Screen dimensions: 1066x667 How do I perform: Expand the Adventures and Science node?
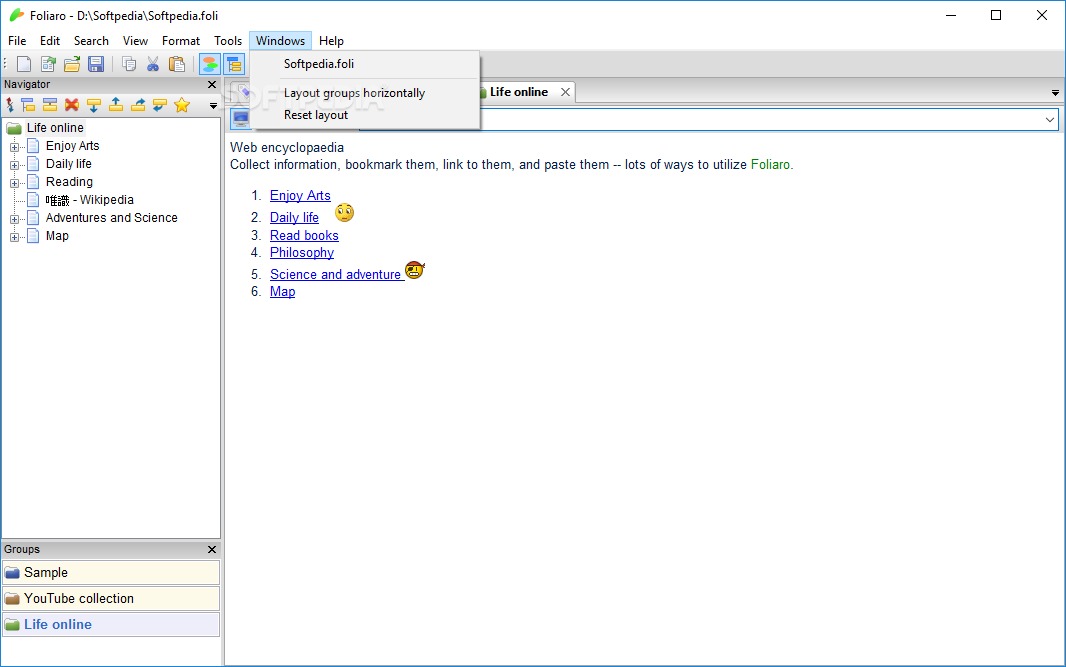(14, 219)
